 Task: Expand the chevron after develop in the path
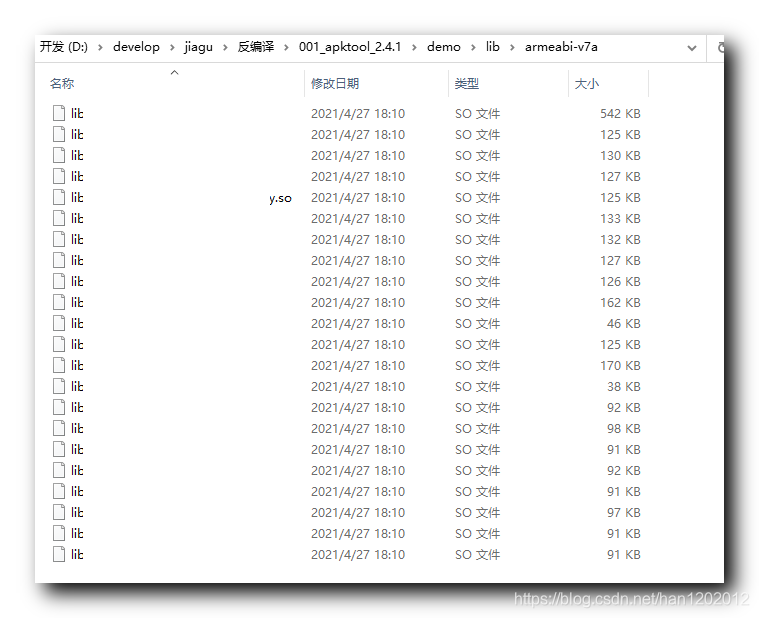pos(172,47)
